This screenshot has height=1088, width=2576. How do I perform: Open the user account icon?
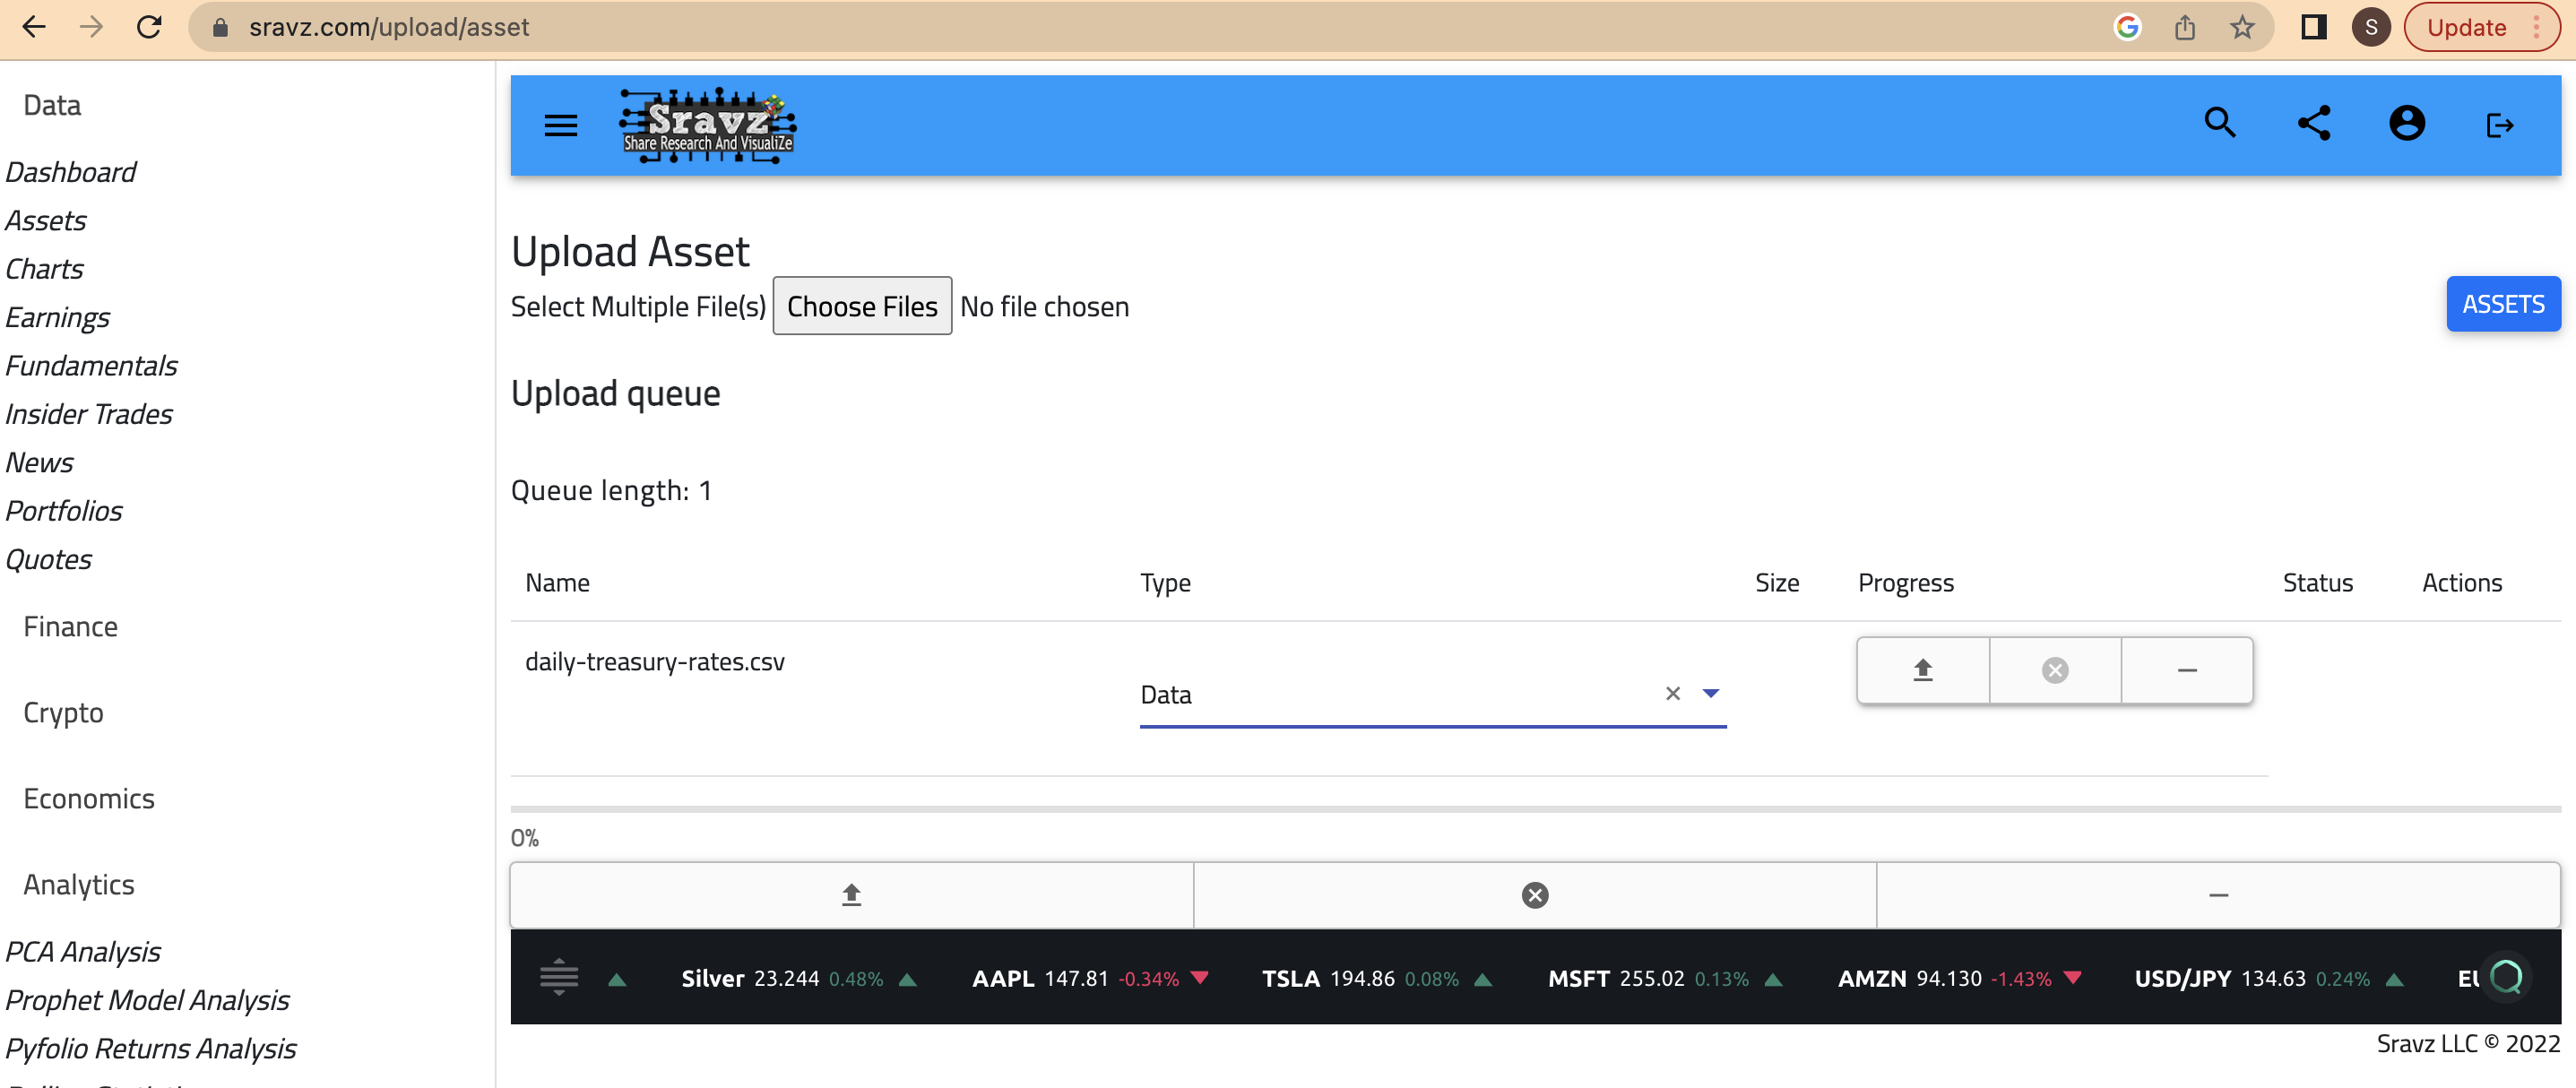click(x=2407, y=124)
